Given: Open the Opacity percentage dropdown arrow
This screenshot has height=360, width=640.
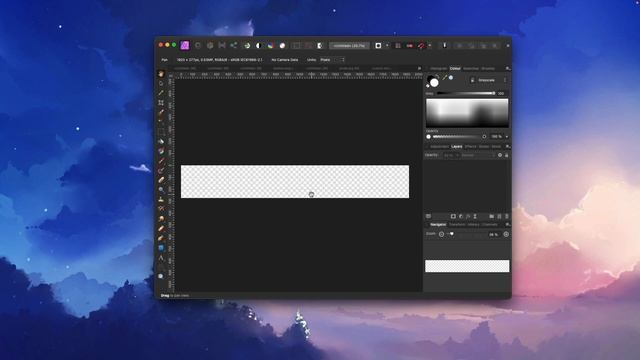Looking at the screenshot, I should coord(507,137).
